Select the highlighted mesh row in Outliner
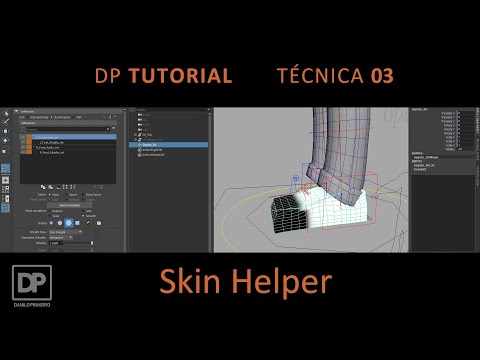The image size is (480, 360). coord(169,145)
